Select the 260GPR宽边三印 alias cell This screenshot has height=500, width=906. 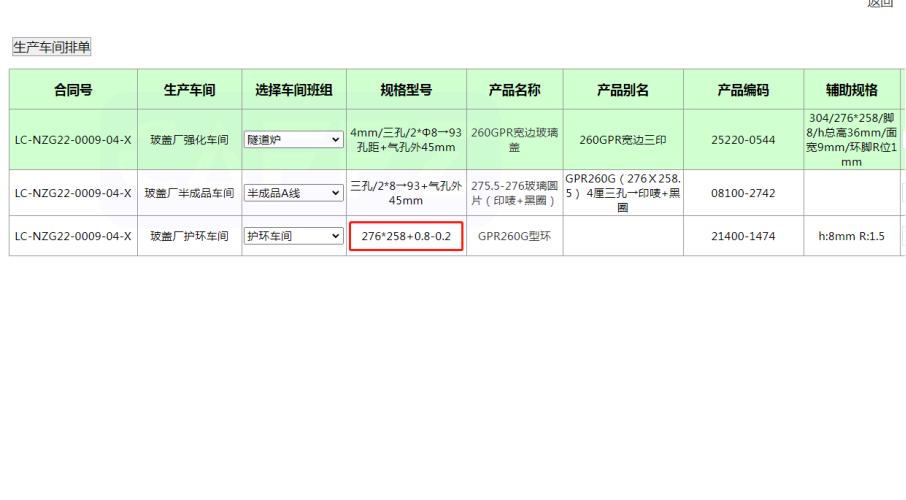pyautogui.click(x=622, y=140)
